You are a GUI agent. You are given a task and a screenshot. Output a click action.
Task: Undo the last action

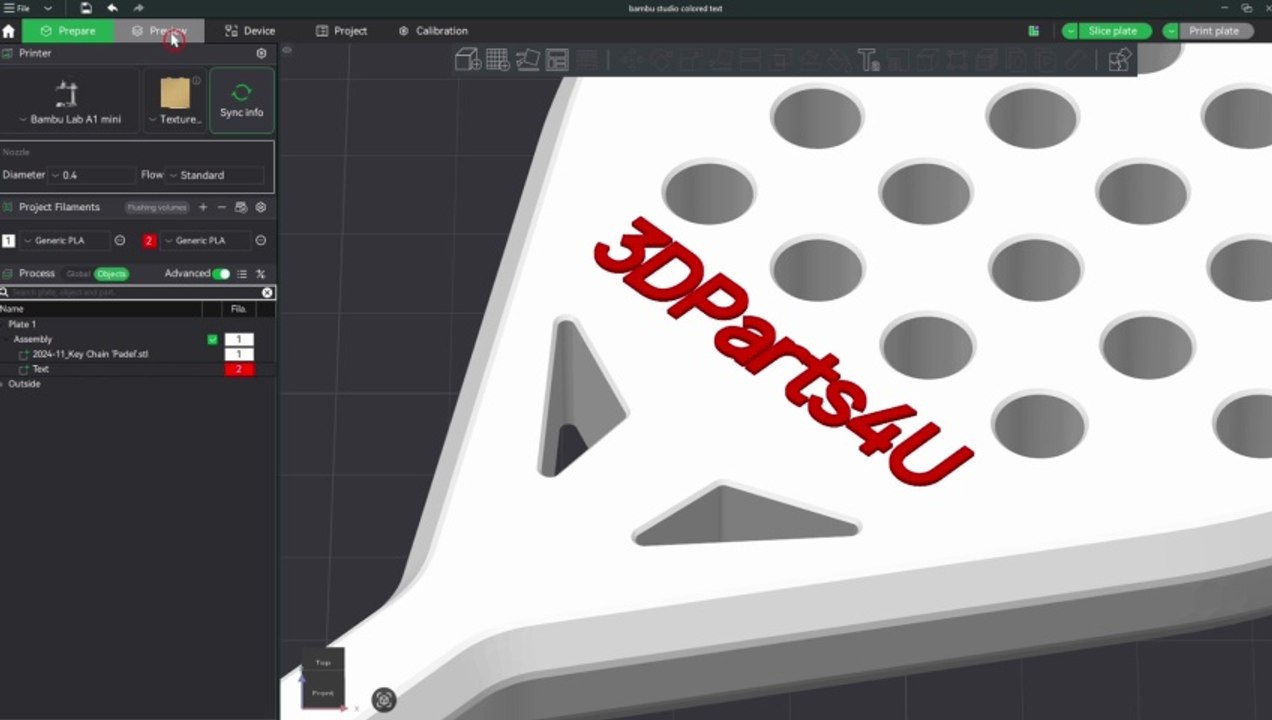(112, 8)
